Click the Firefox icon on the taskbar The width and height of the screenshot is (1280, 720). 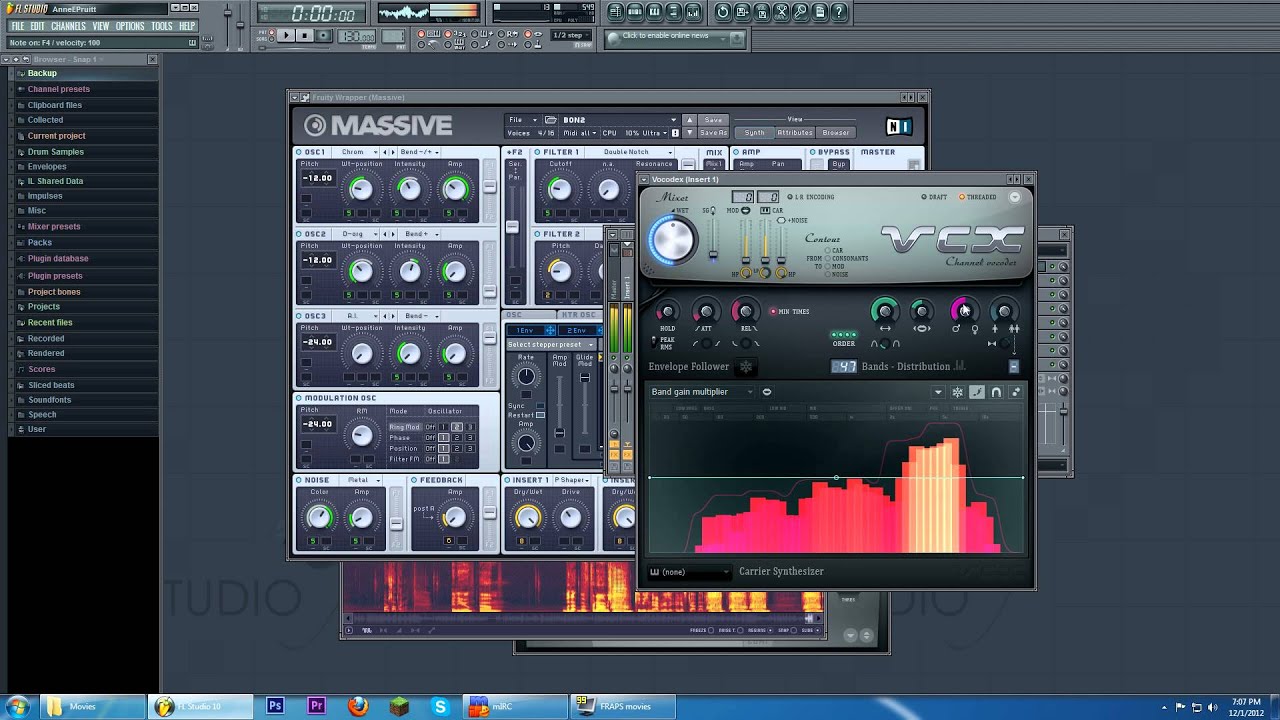(x=358, y=706)
